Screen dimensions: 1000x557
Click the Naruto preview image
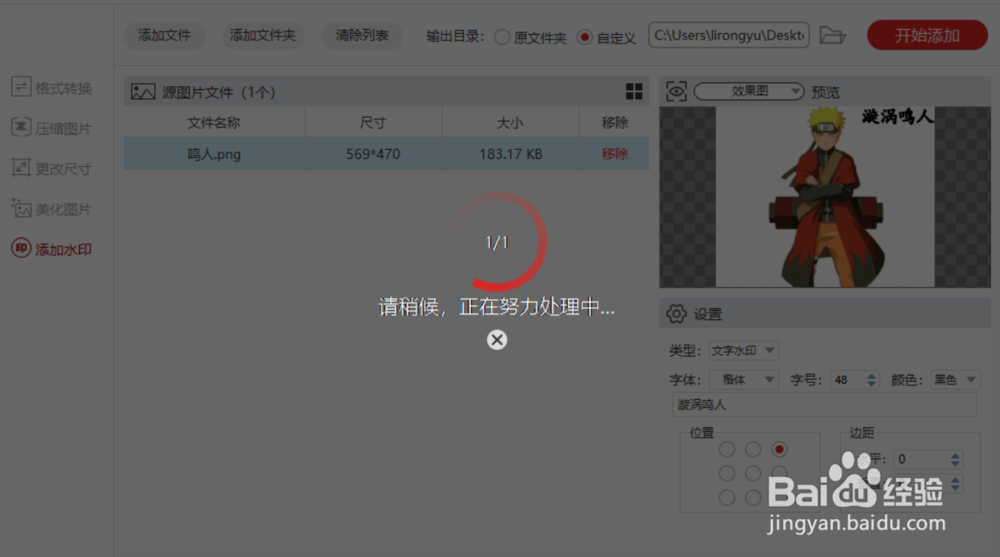coord(825,197)
